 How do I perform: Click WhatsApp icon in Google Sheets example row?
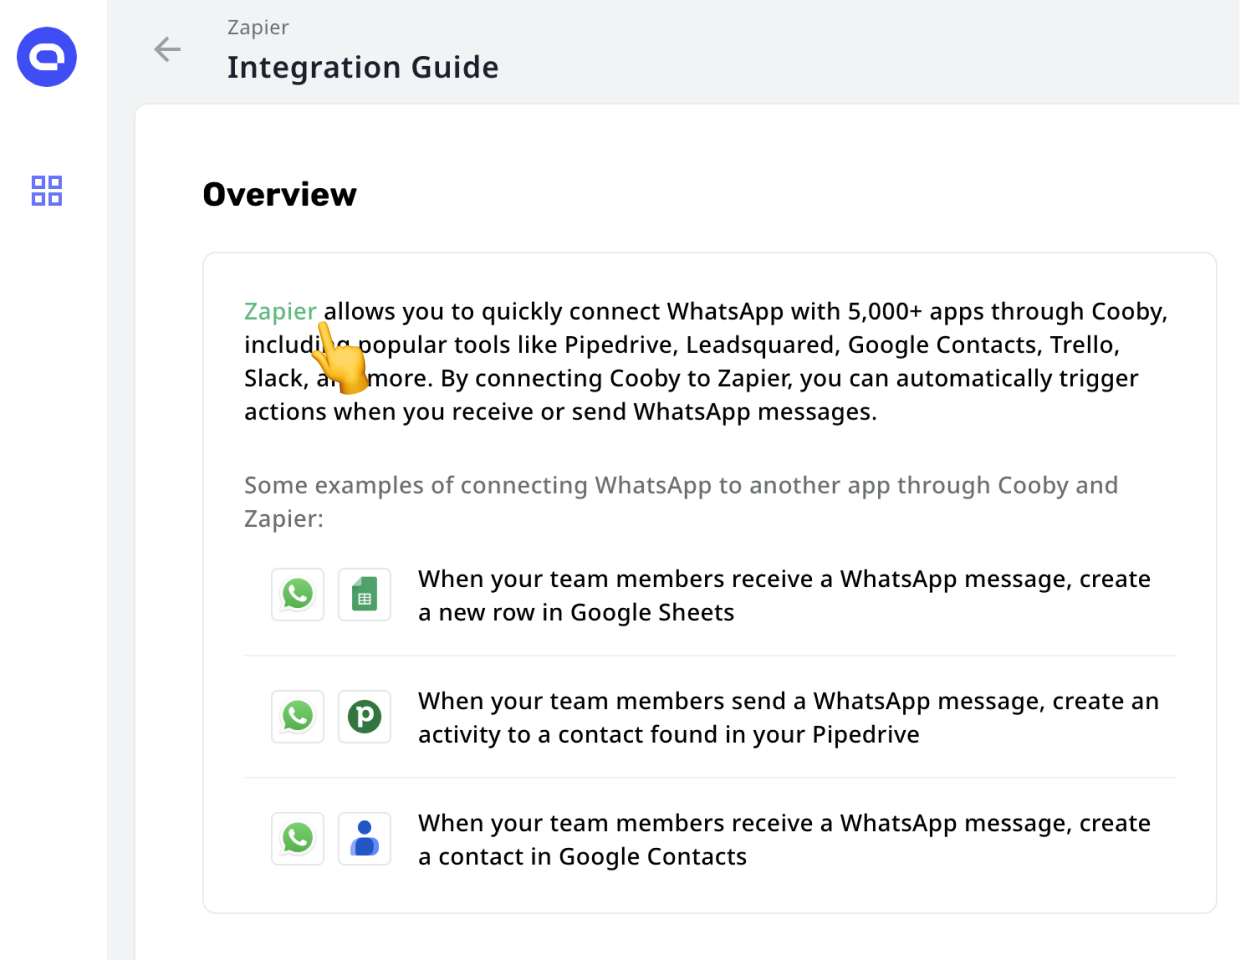298,594
